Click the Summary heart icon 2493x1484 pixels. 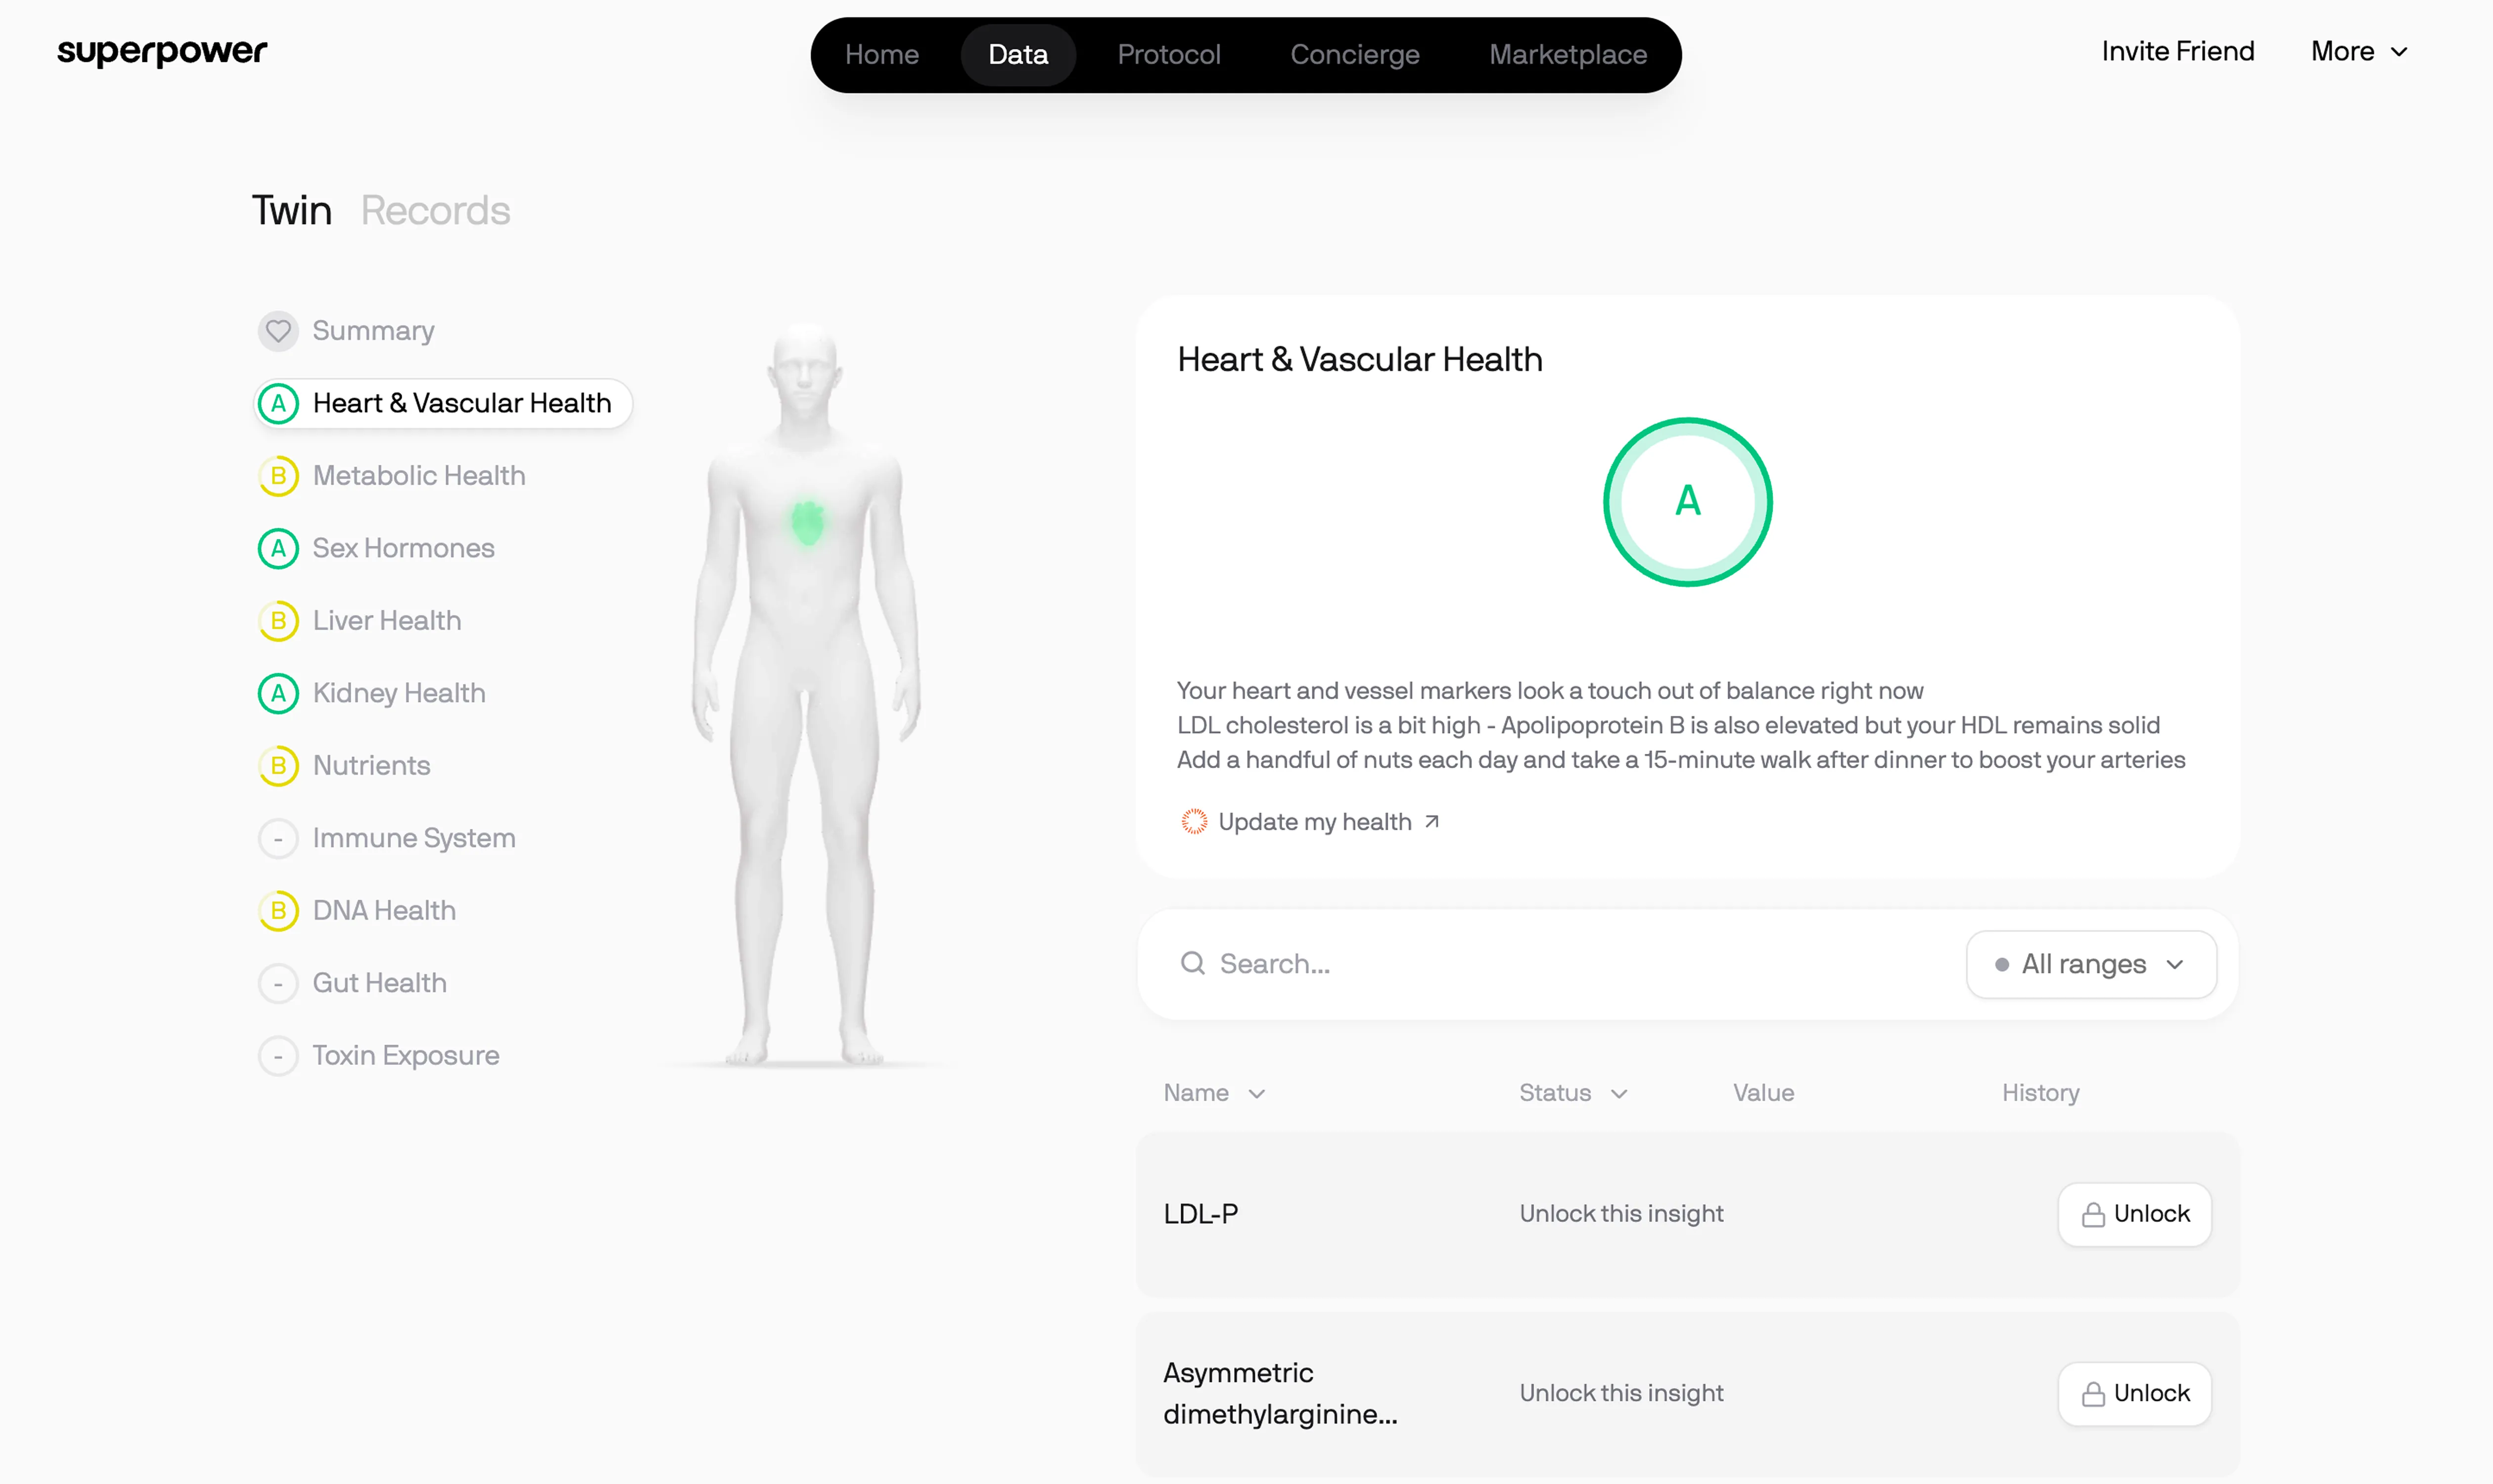click(278, 331)
